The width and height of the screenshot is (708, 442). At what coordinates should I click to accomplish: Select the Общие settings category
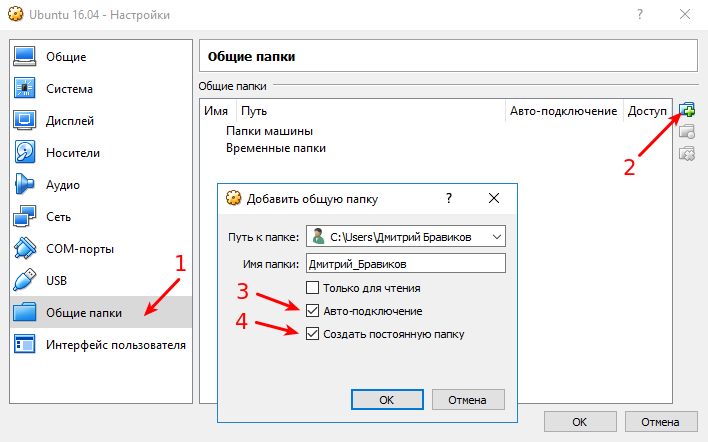pyautogui.click(x=101, y=57)
